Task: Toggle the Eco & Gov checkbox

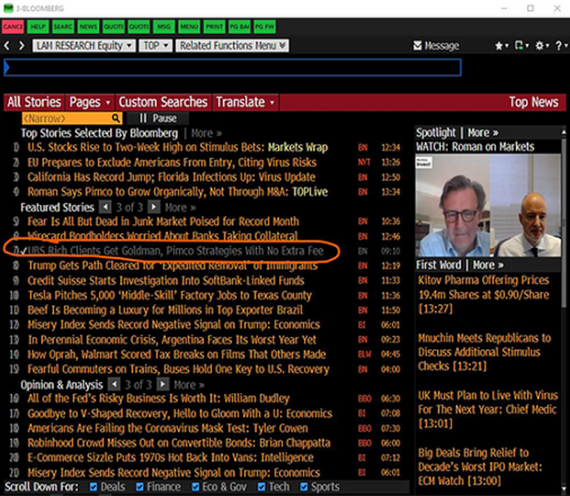Action: tap(196, 487)
